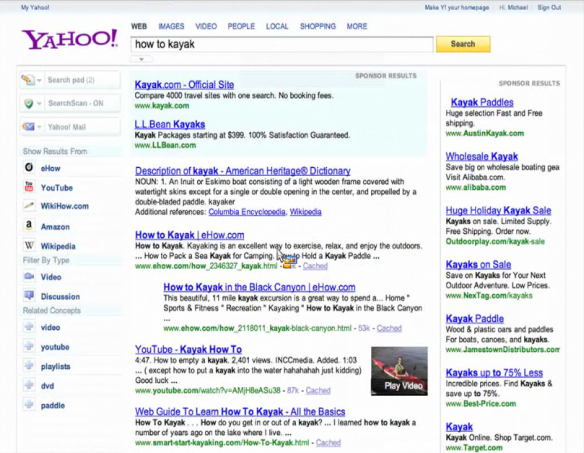Open Web Guide To Learn How To Kayak
The height and width of the screenshot is (453, 584).
tap(240, 412)
